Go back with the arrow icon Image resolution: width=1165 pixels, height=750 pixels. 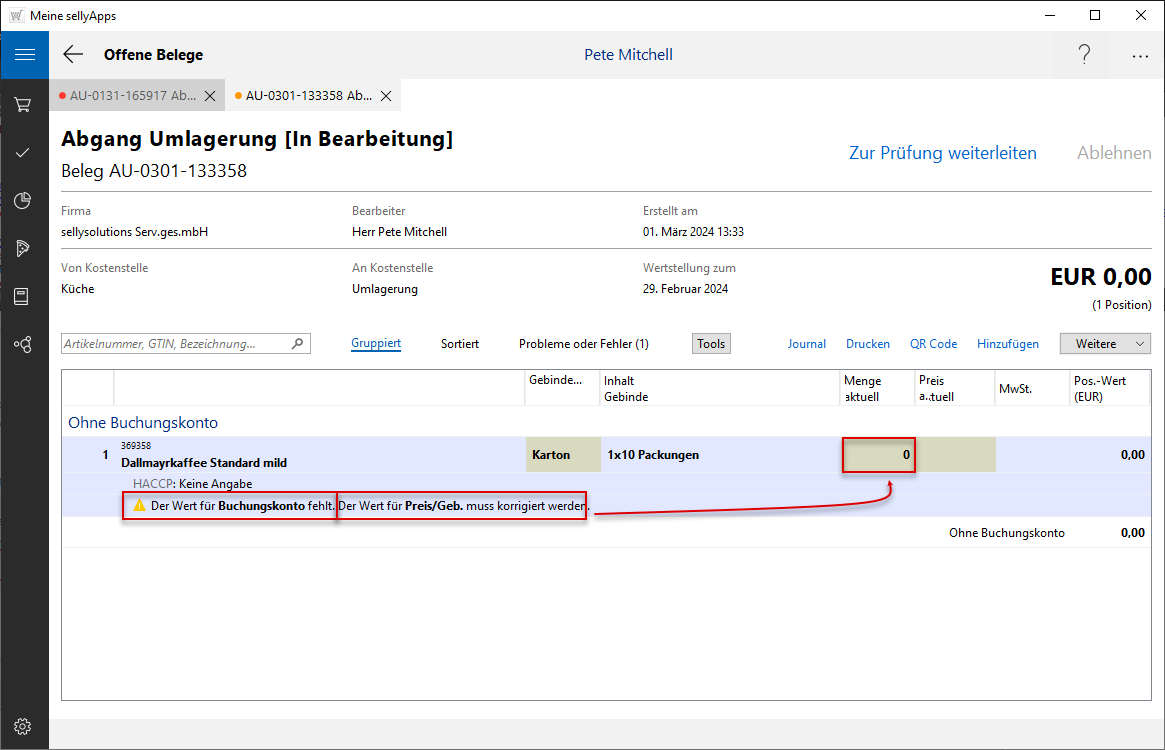click(x=73, y=55)
